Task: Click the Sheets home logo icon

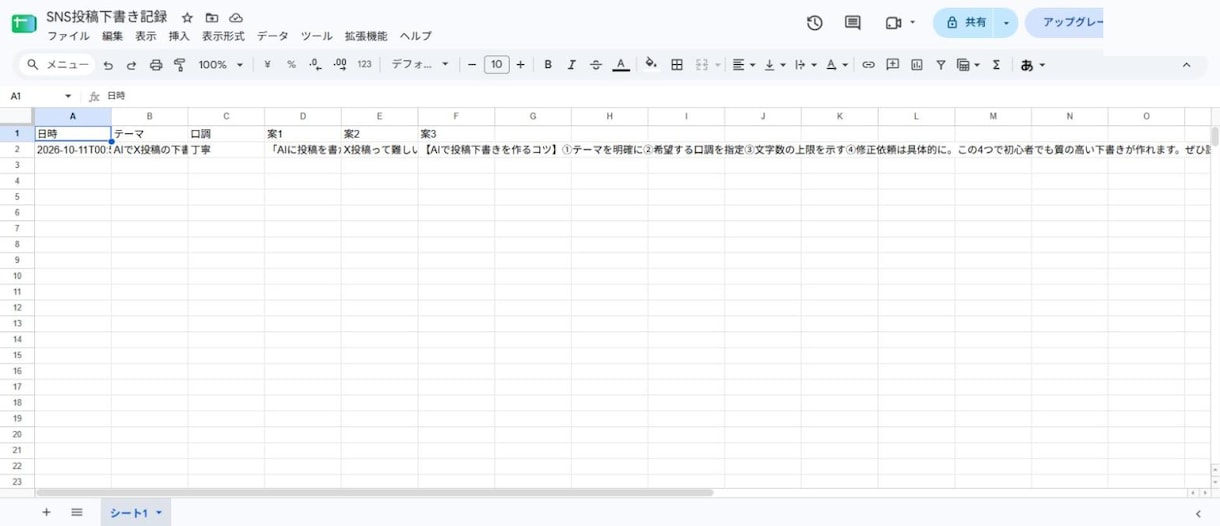Action: click(24, 24)
